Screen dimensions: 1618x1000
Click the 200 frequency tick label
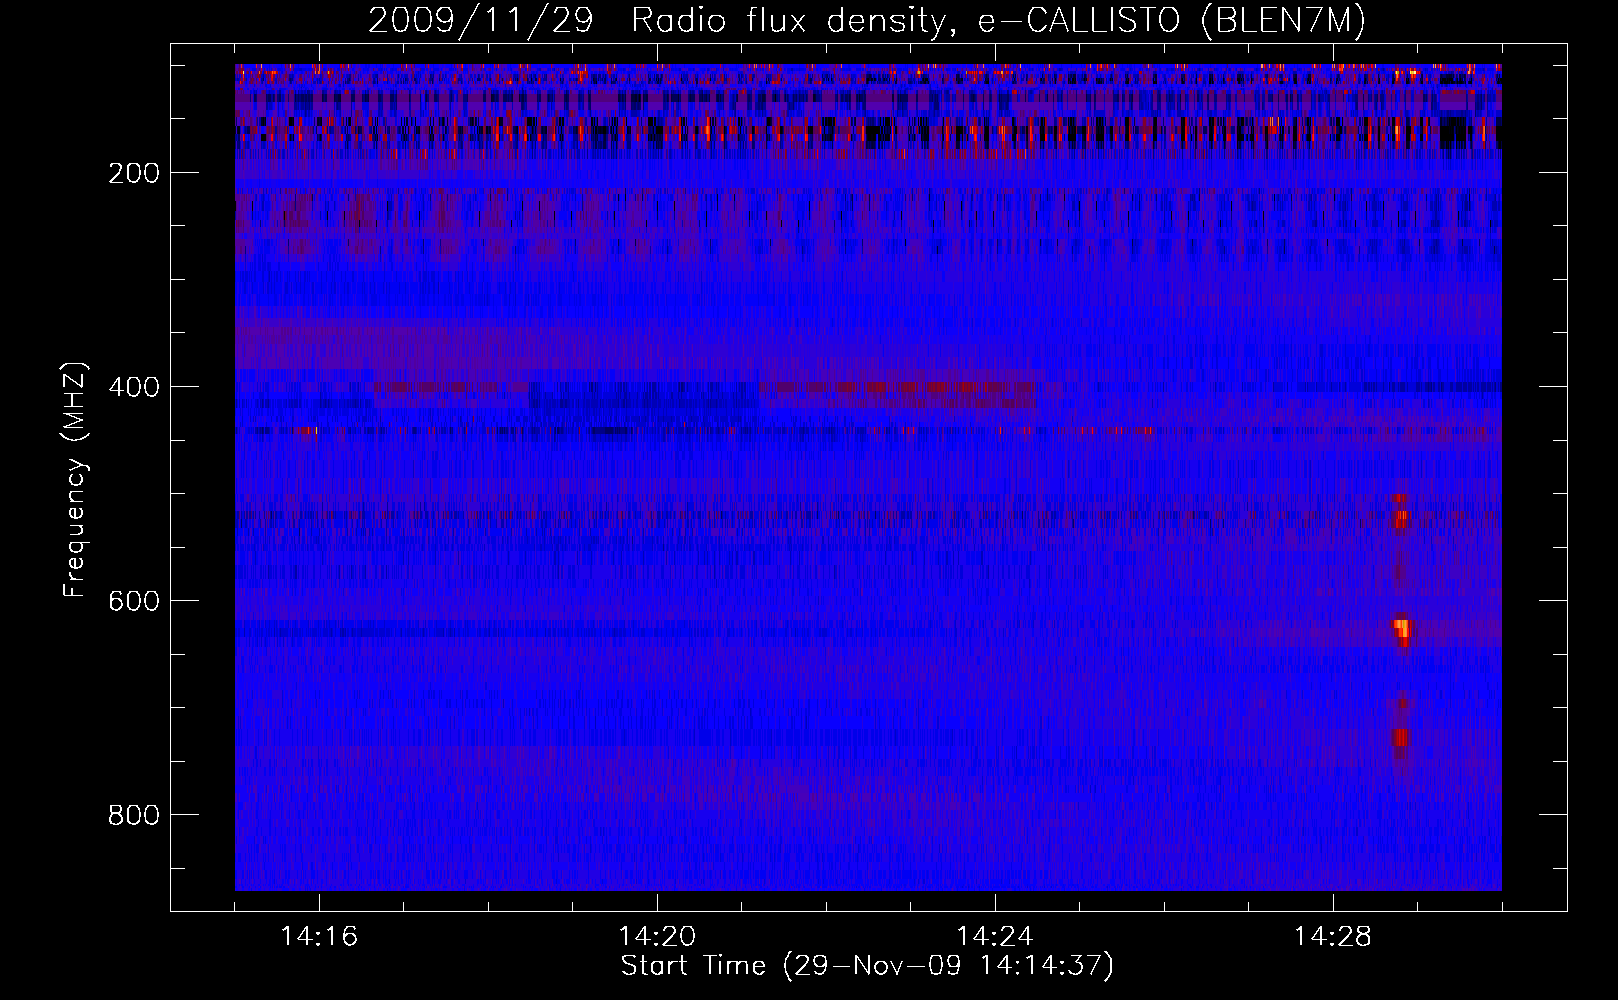pyautogui.click(x=134, y=173)
